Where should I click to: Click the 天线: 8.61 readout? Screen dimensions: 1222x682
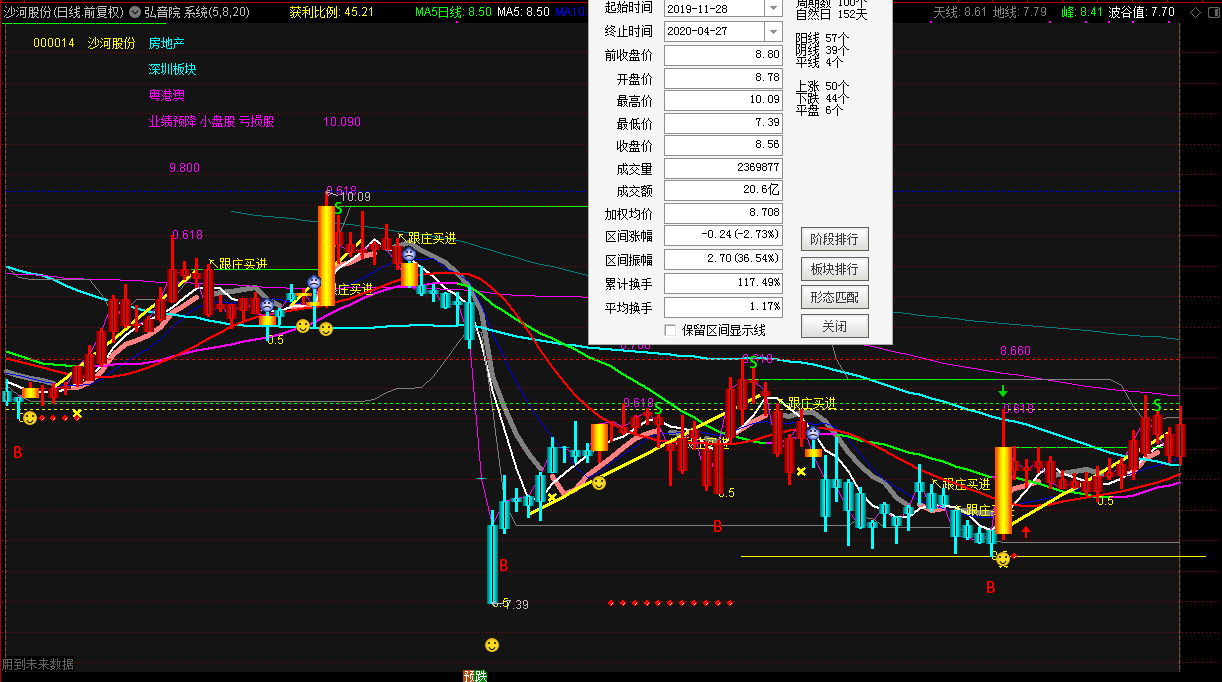coord(960,12)
